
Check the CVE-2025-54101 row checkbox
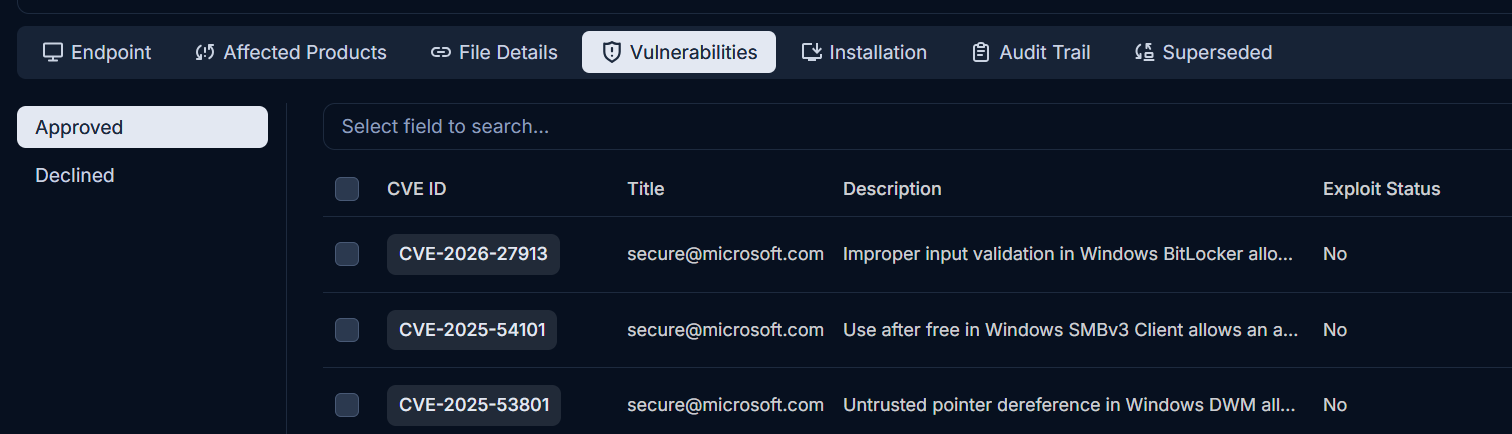(x=347, y=330)
